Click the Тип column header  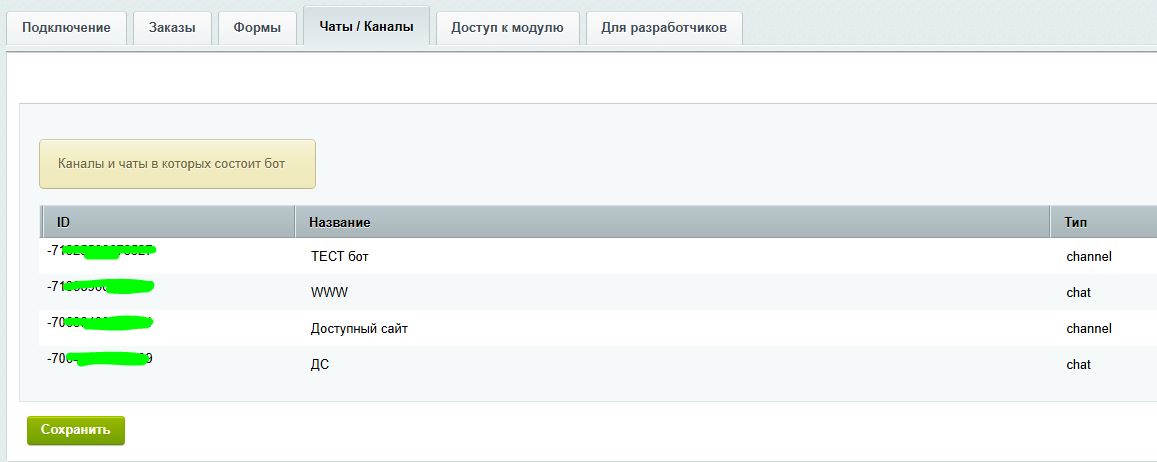1076,221
